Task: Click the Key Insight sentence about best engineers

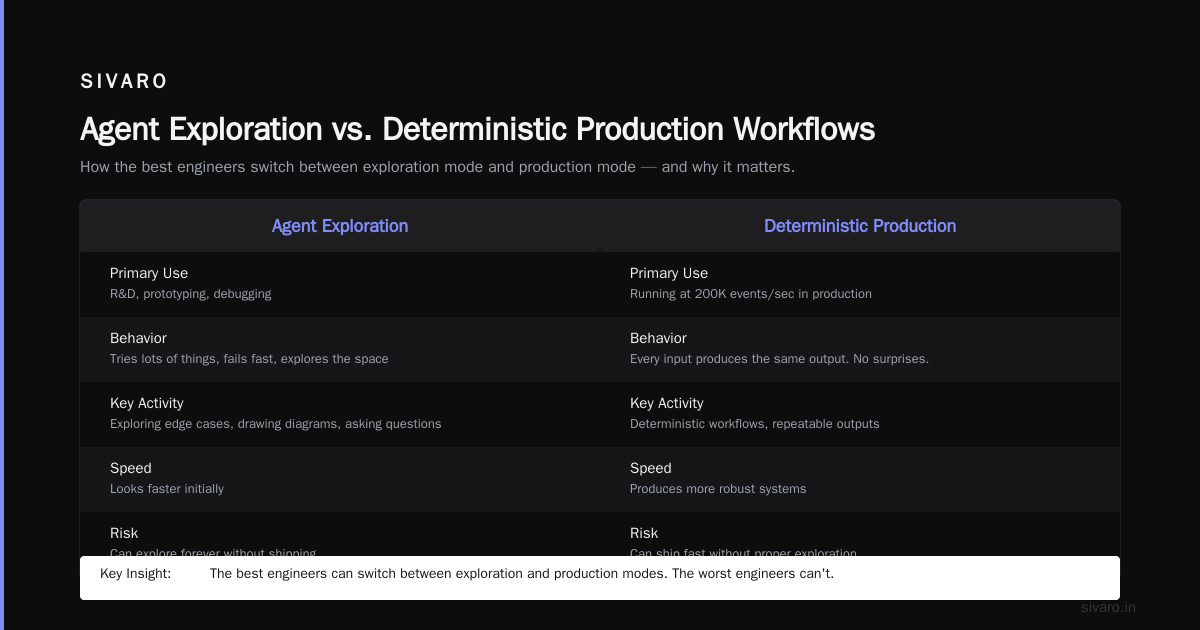Action: pyautogui.click(x=522, y=574)
